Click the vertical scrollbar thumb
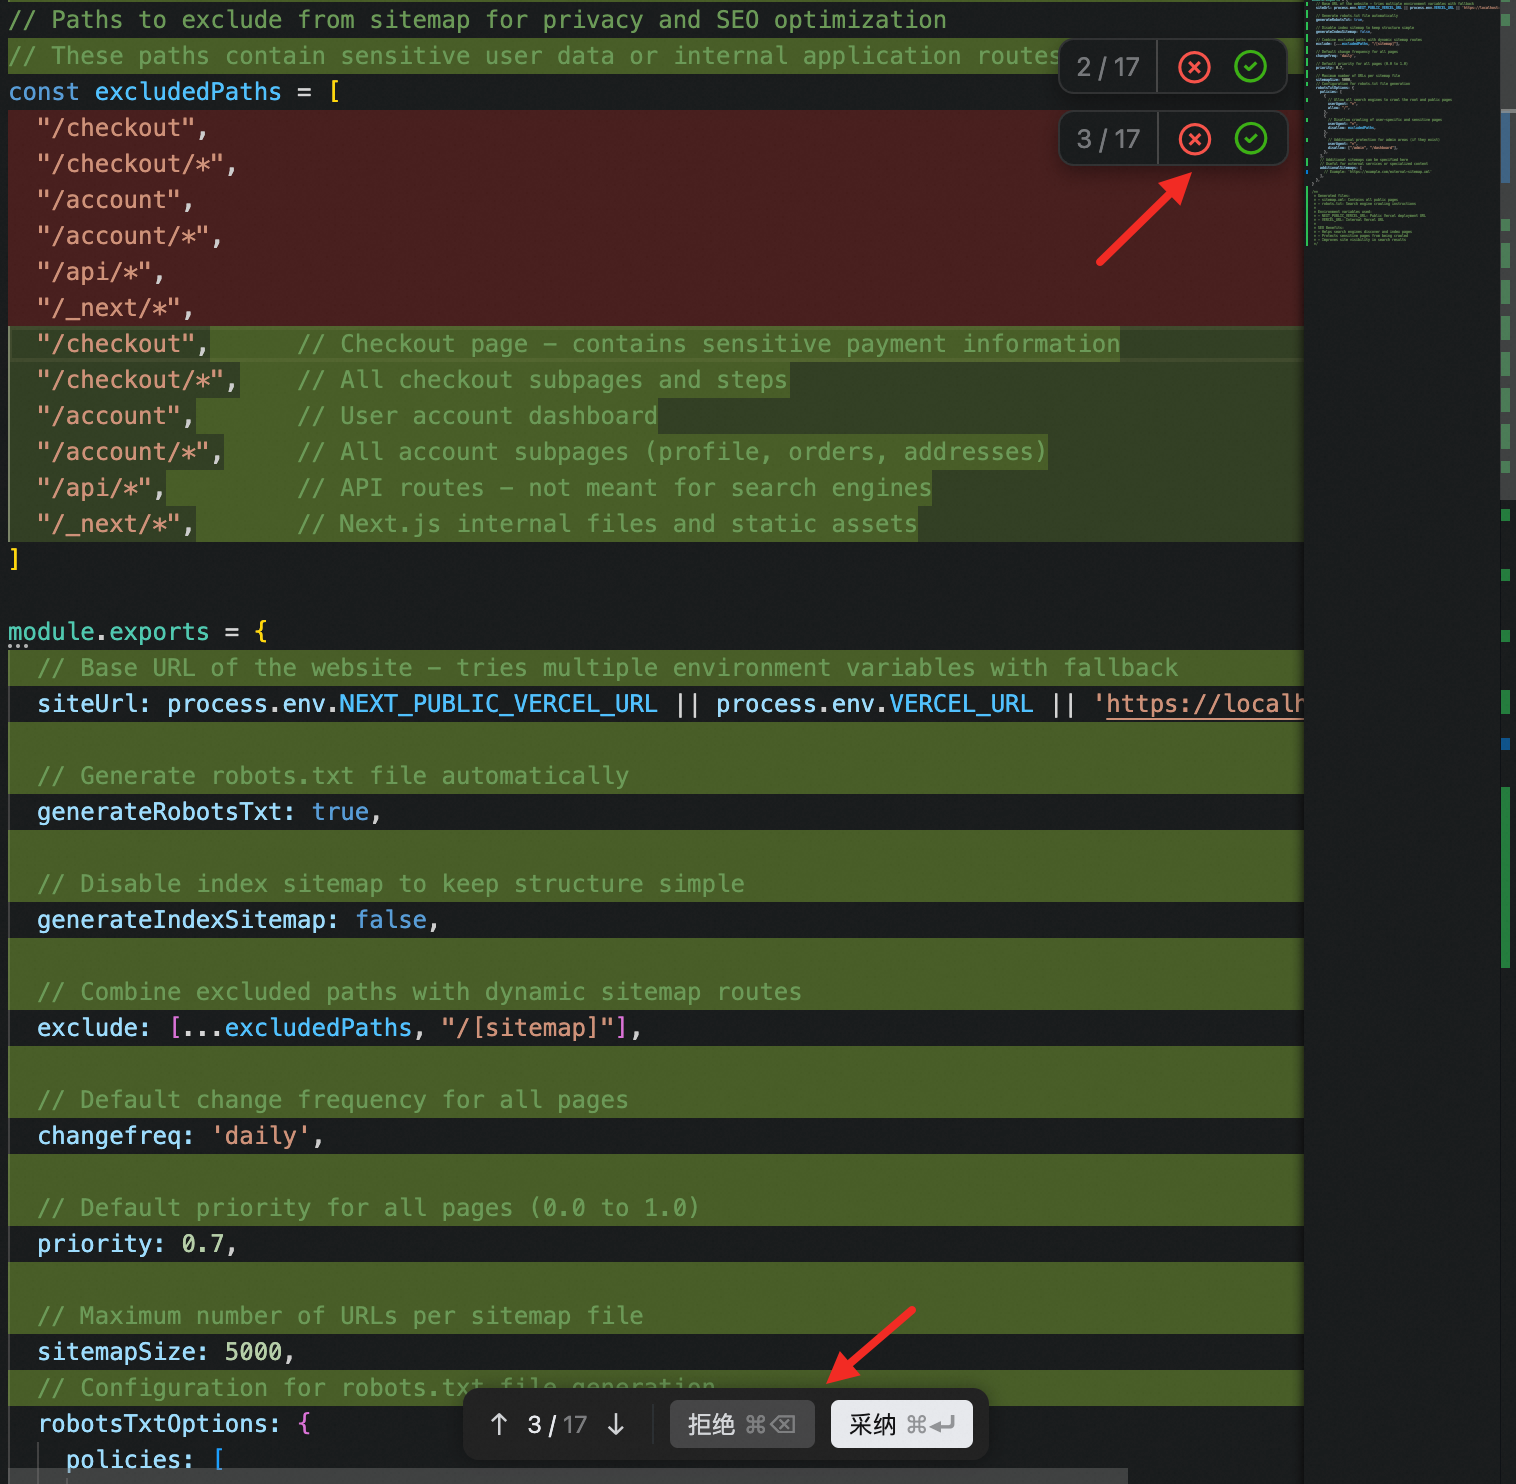The width and height of the screenshot is (1516, 1484). (x=1507, y=250)
